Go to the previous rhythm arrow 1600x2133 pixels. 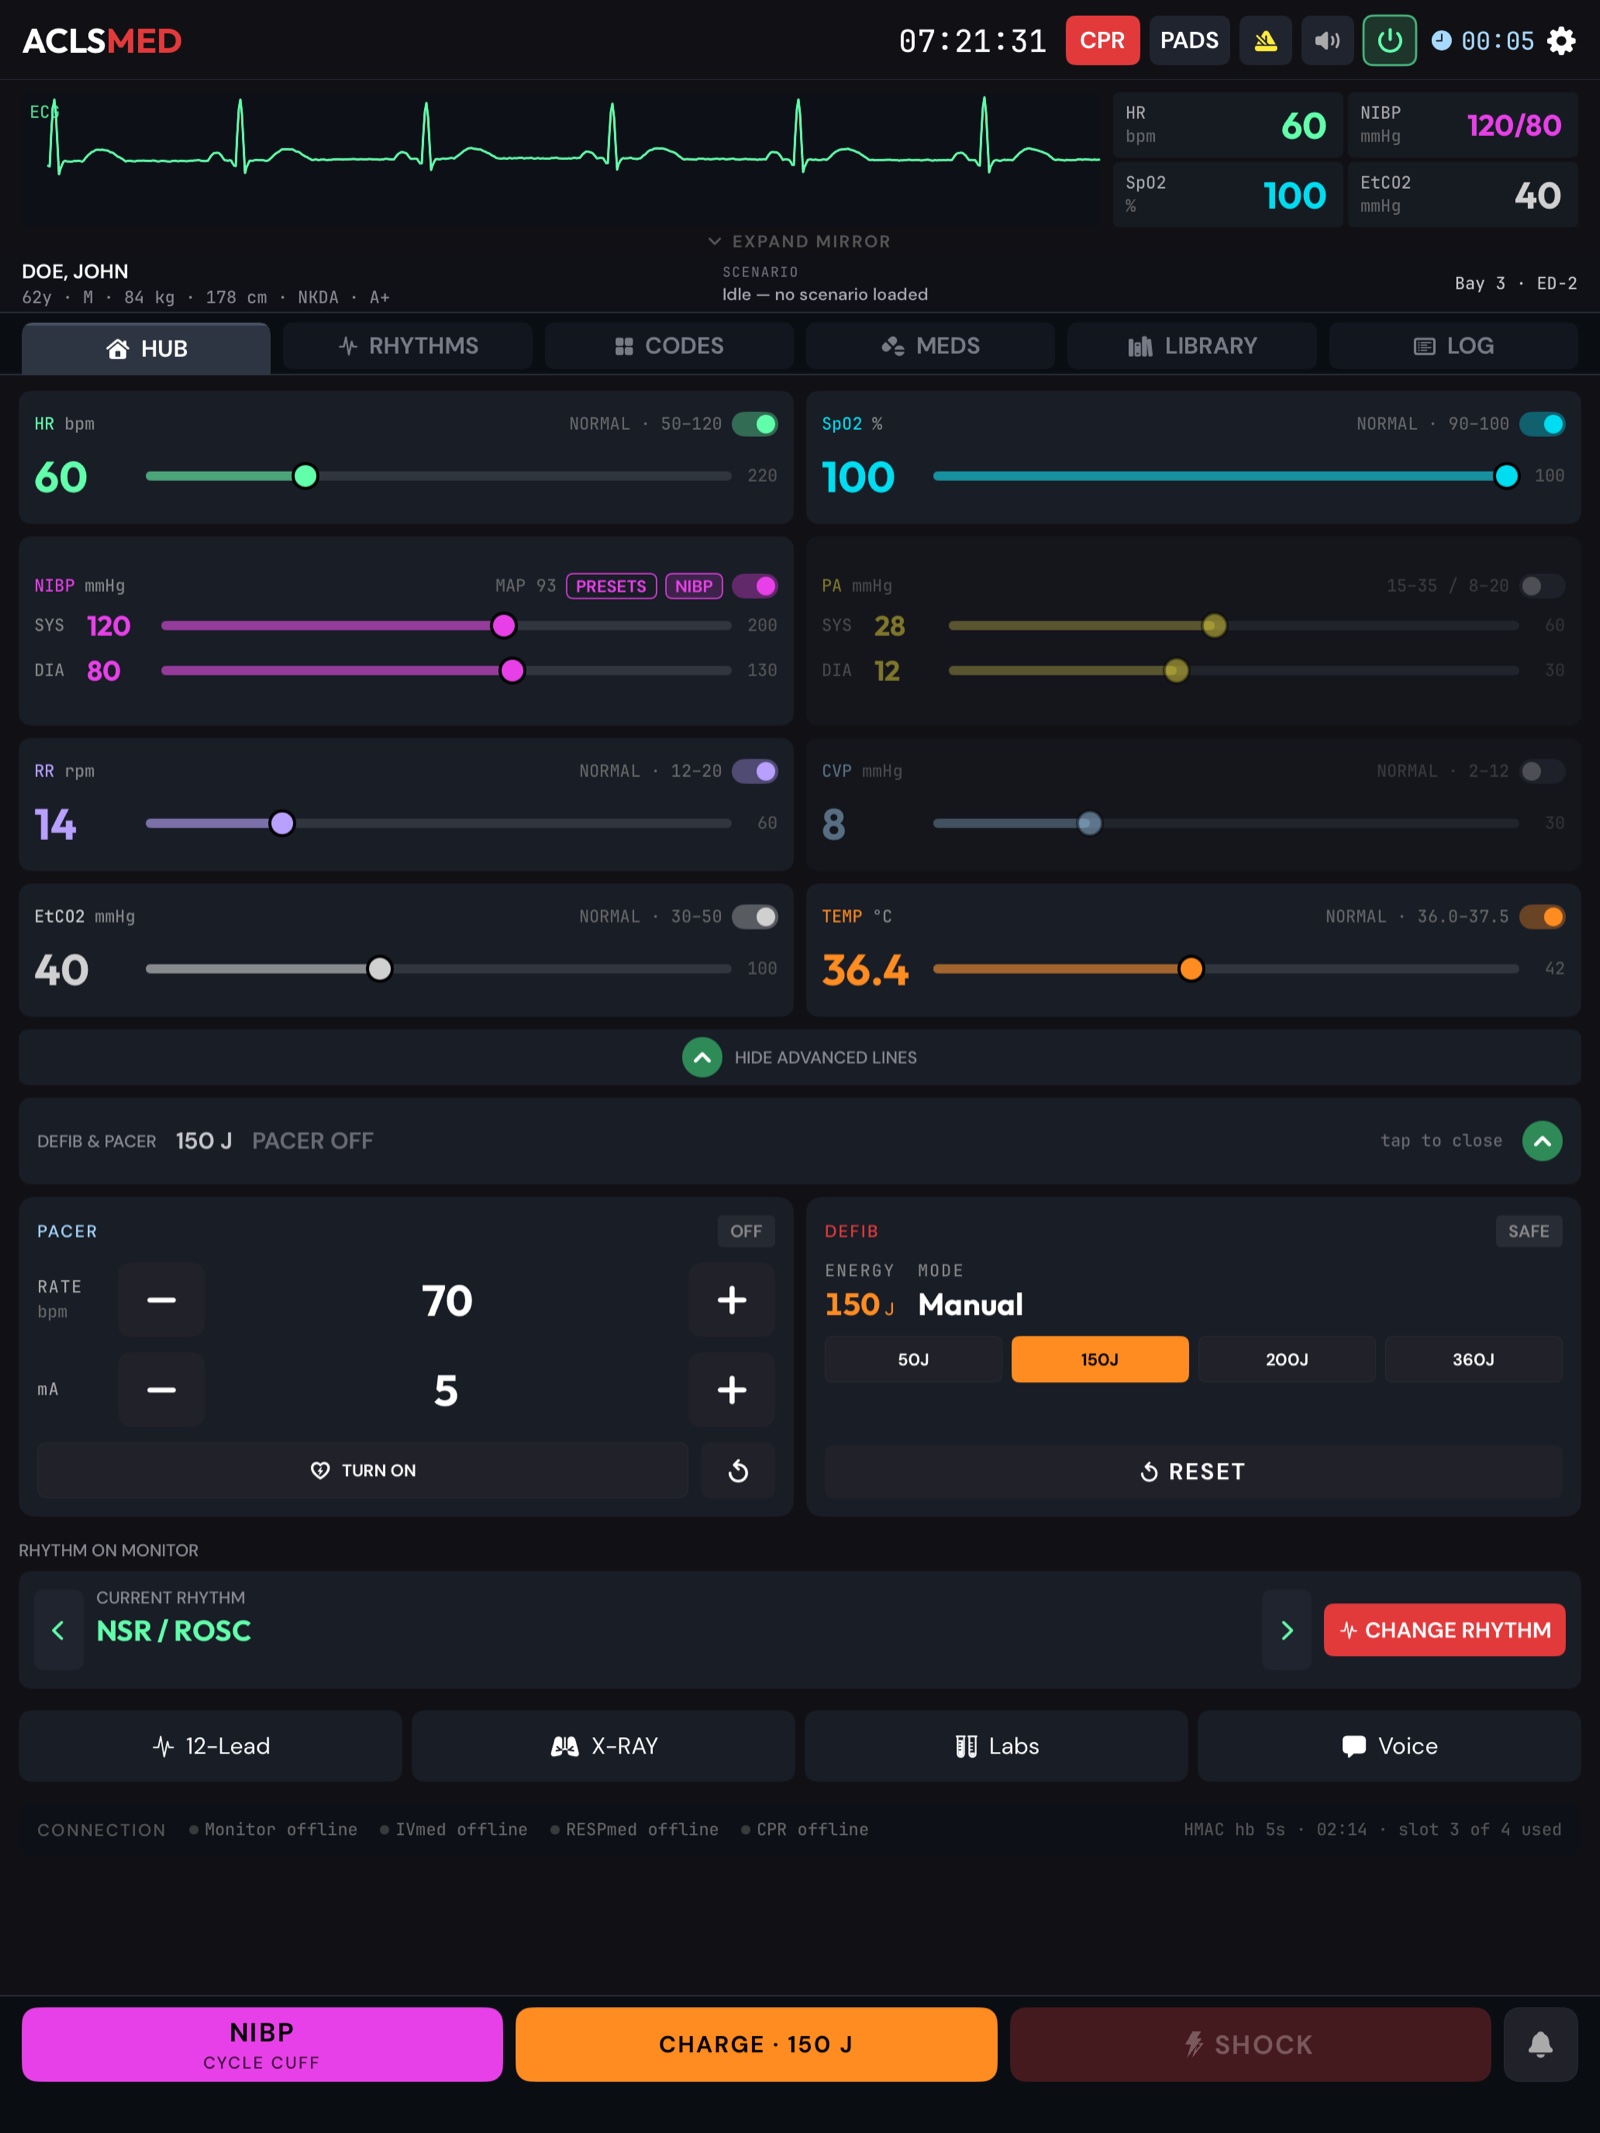coord(58,1630)
